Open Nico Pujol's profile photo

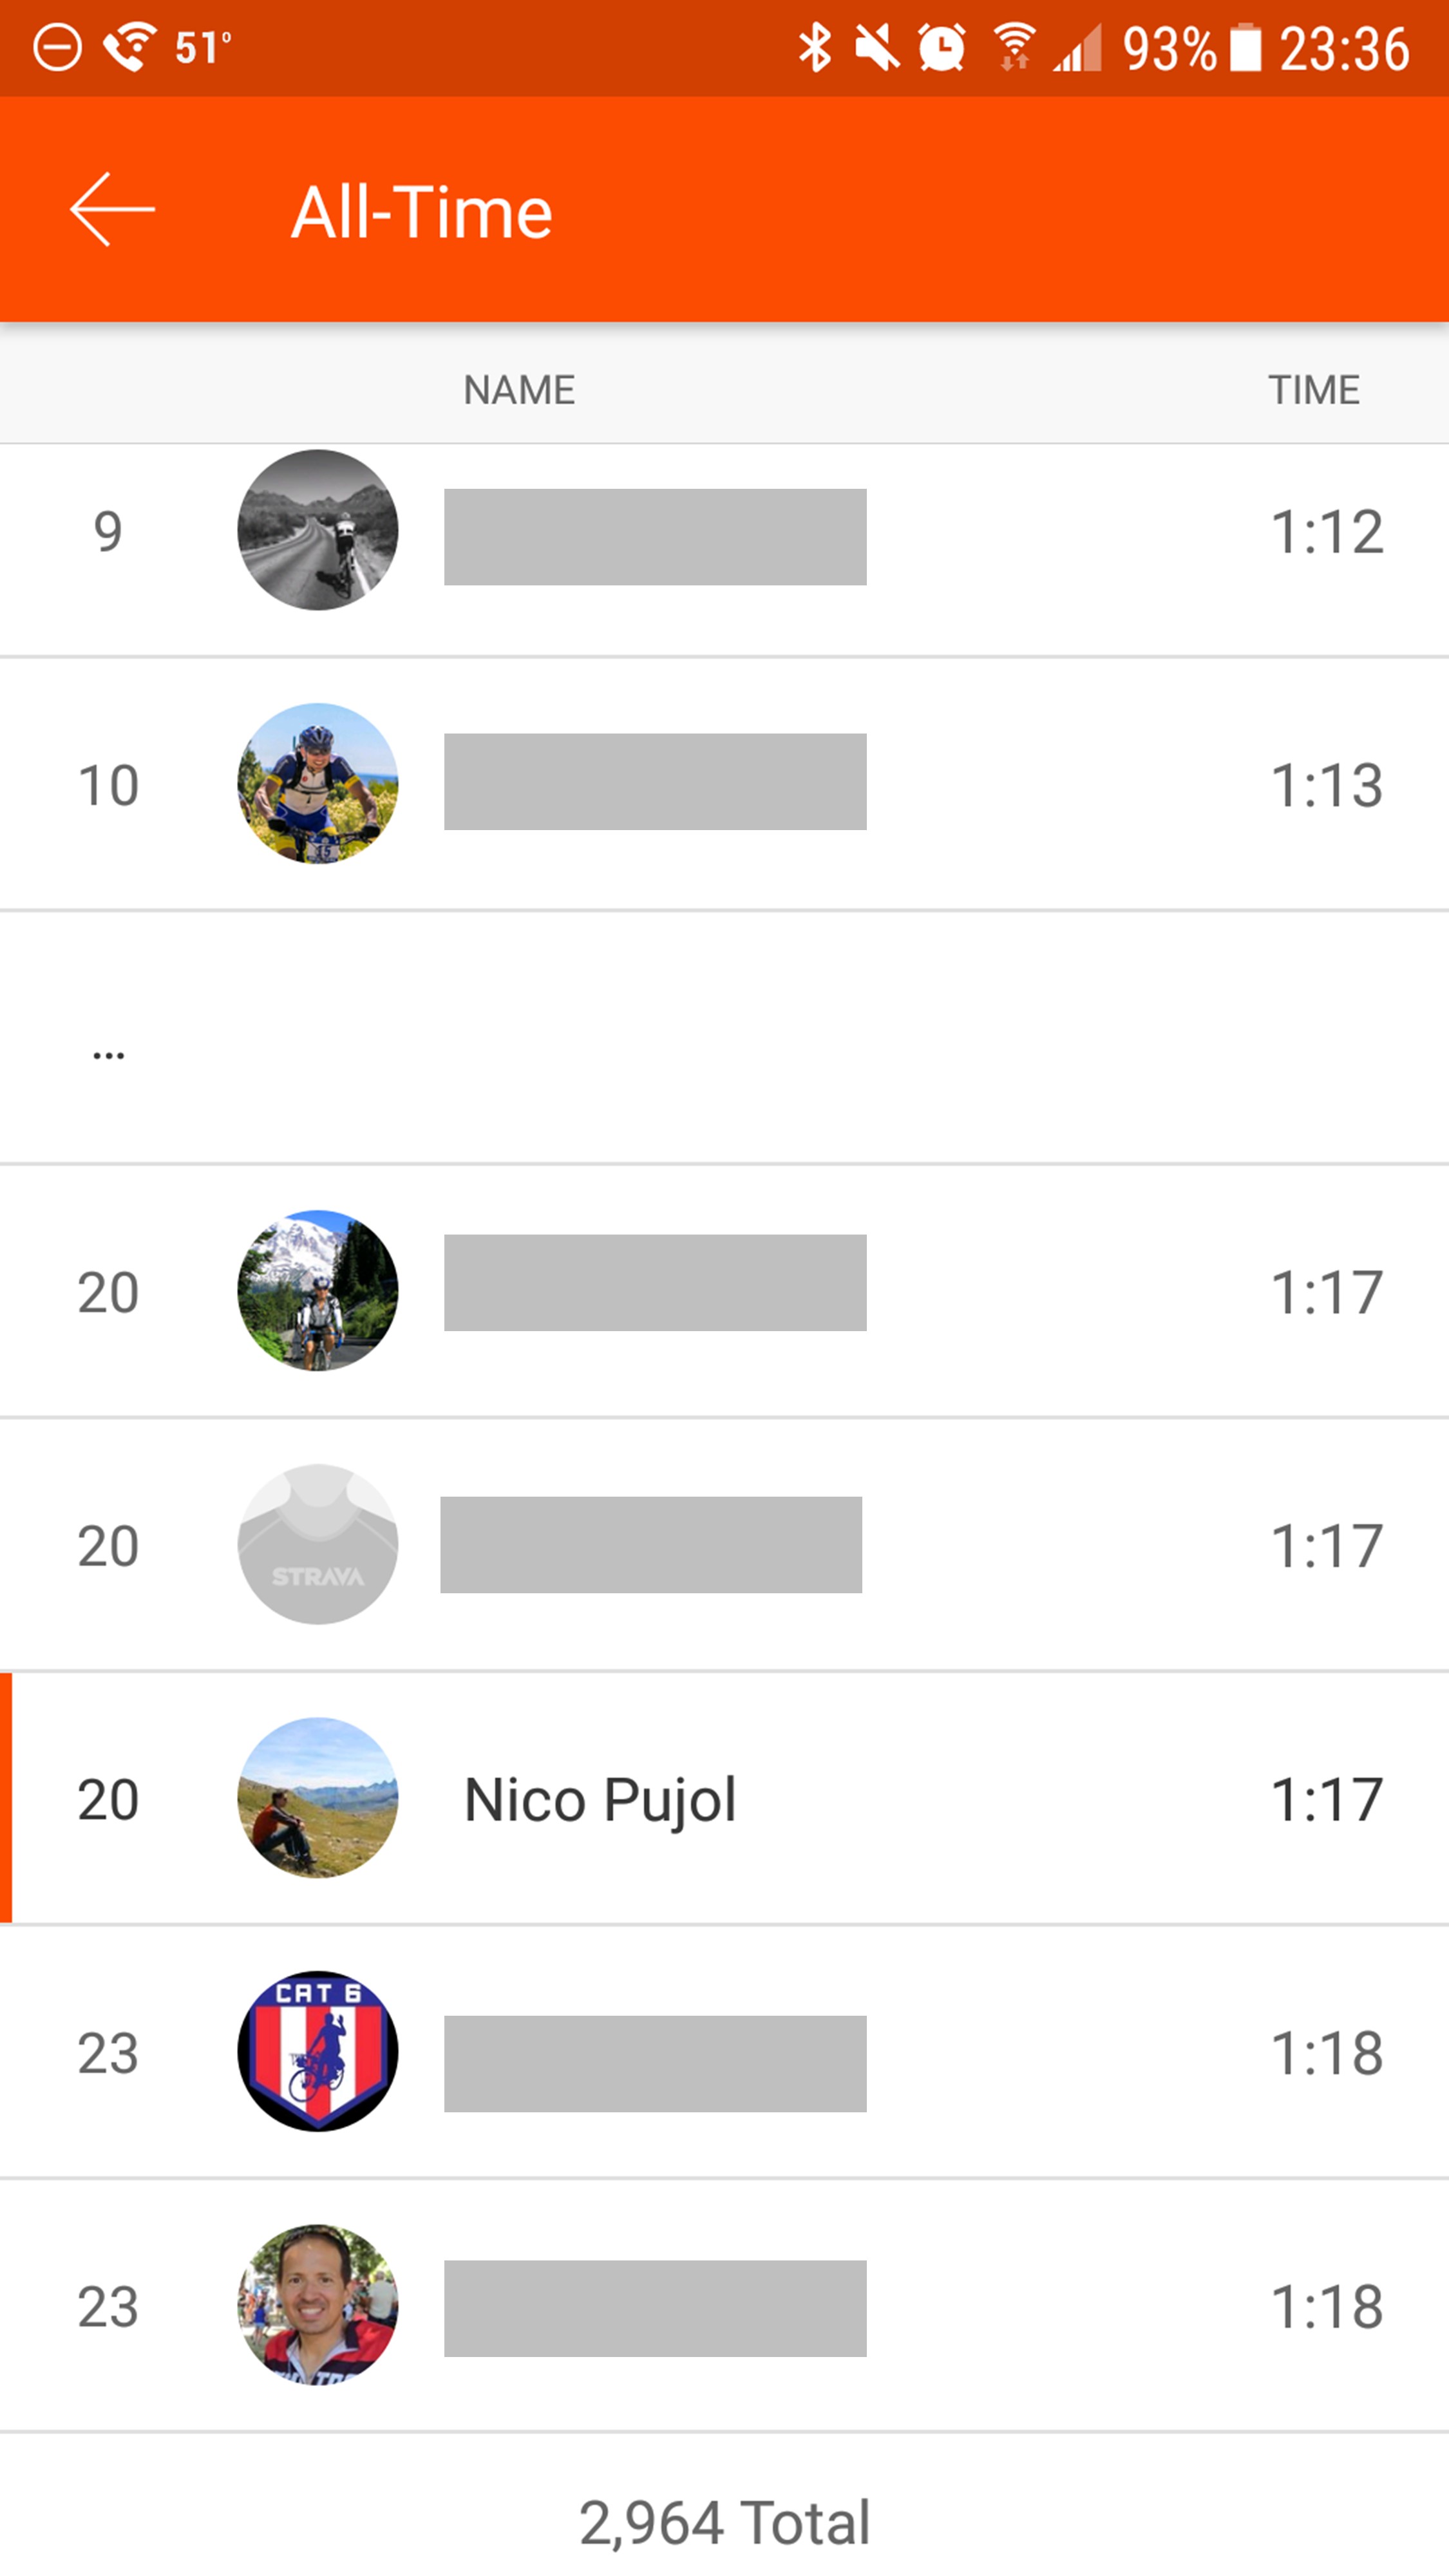click(318, 1798)
